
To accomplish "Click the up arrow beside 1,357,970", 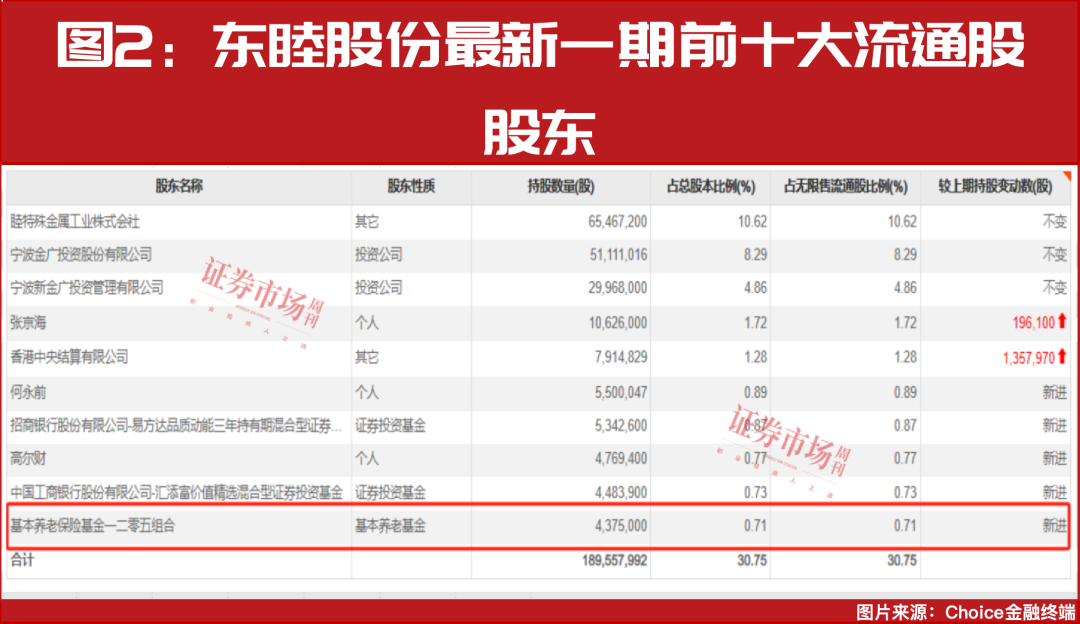I will [1062, 356].
